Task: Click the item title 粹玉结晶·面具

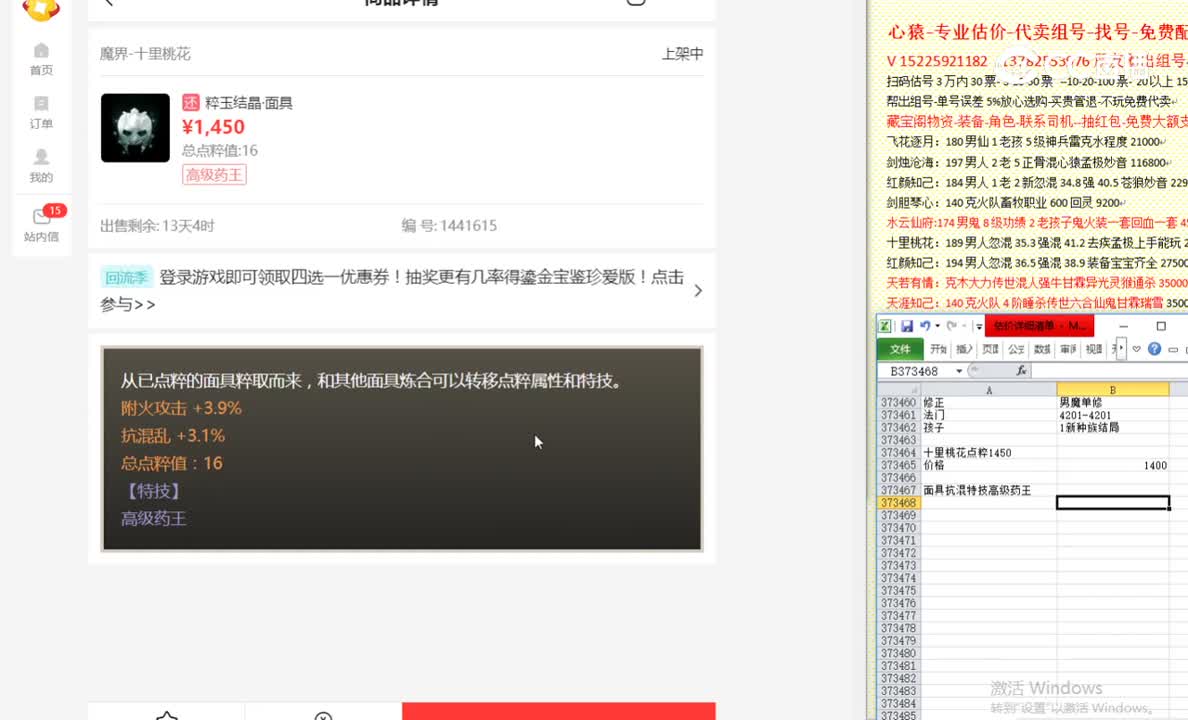Action: pyautogui.click(x=249, y=102)
